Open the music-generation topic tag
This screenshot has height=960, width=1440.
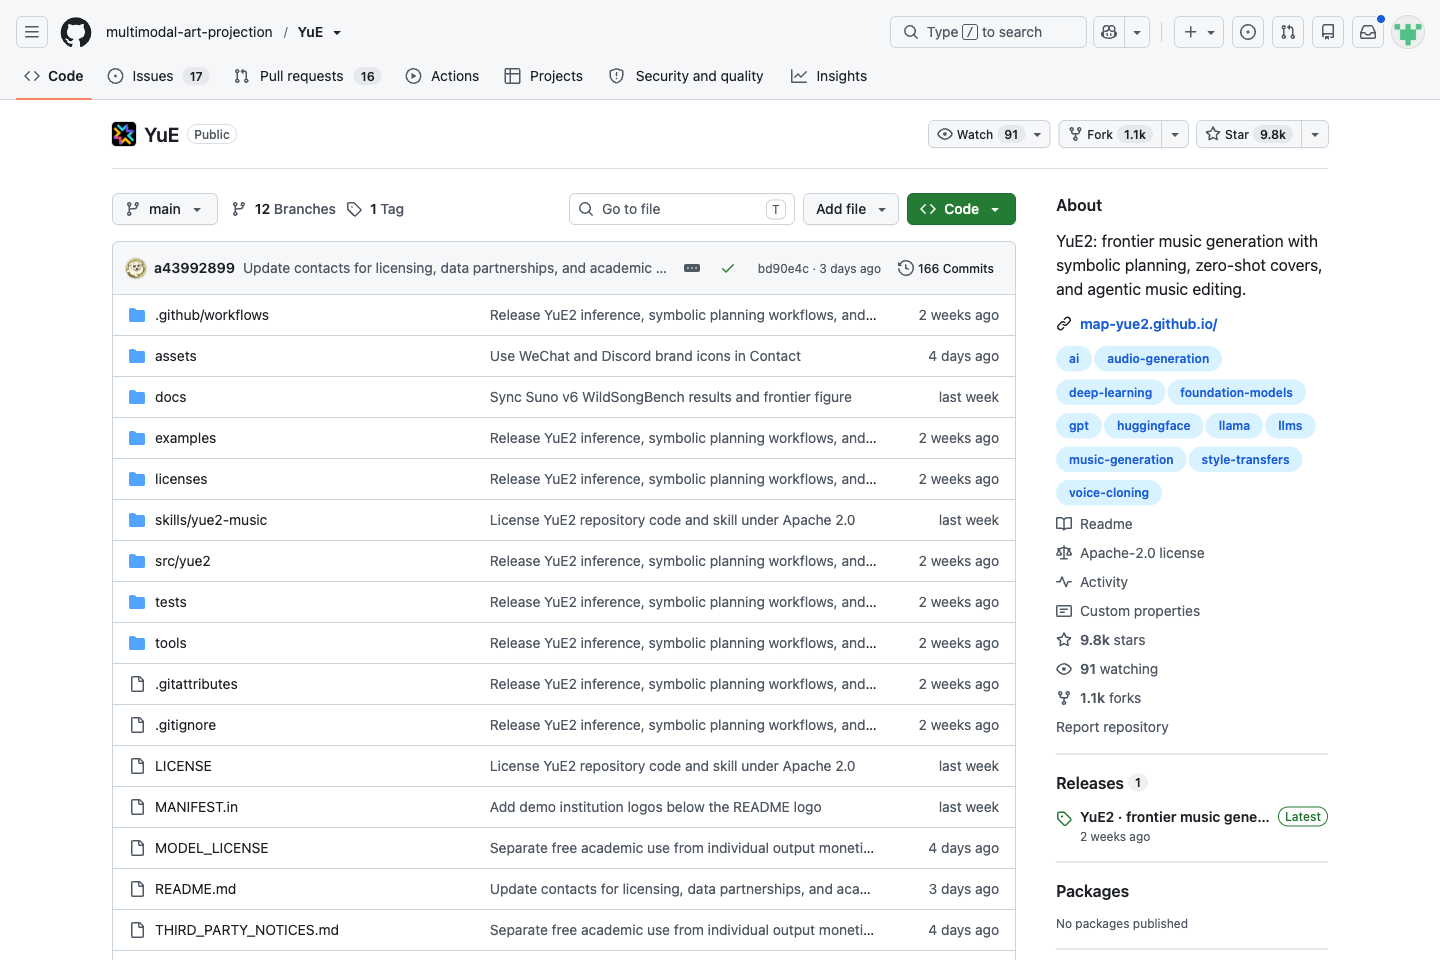coord(1121,460)
